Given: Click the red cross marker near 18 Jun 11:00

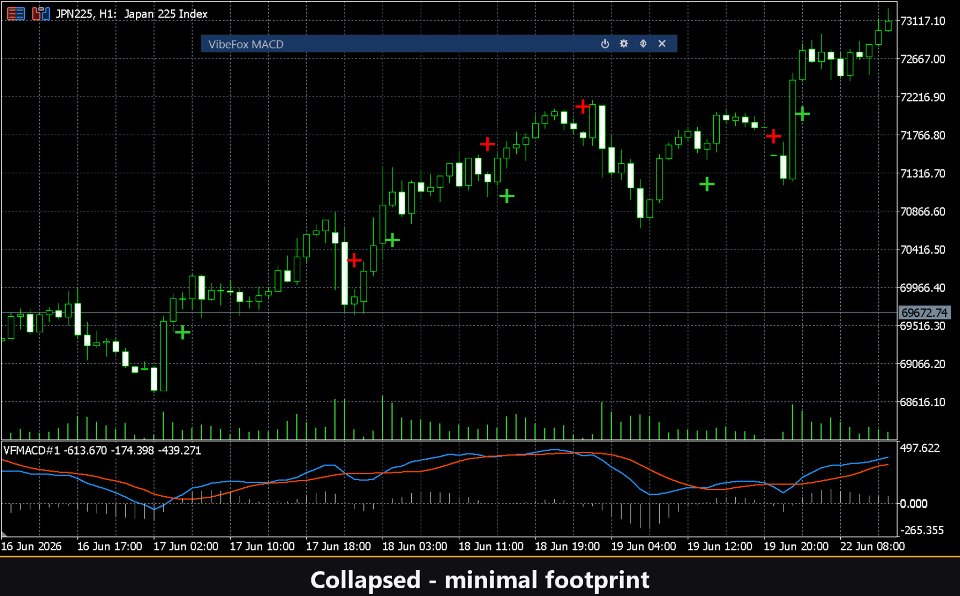Looking at the screenshot, I should tap(487, 144).
